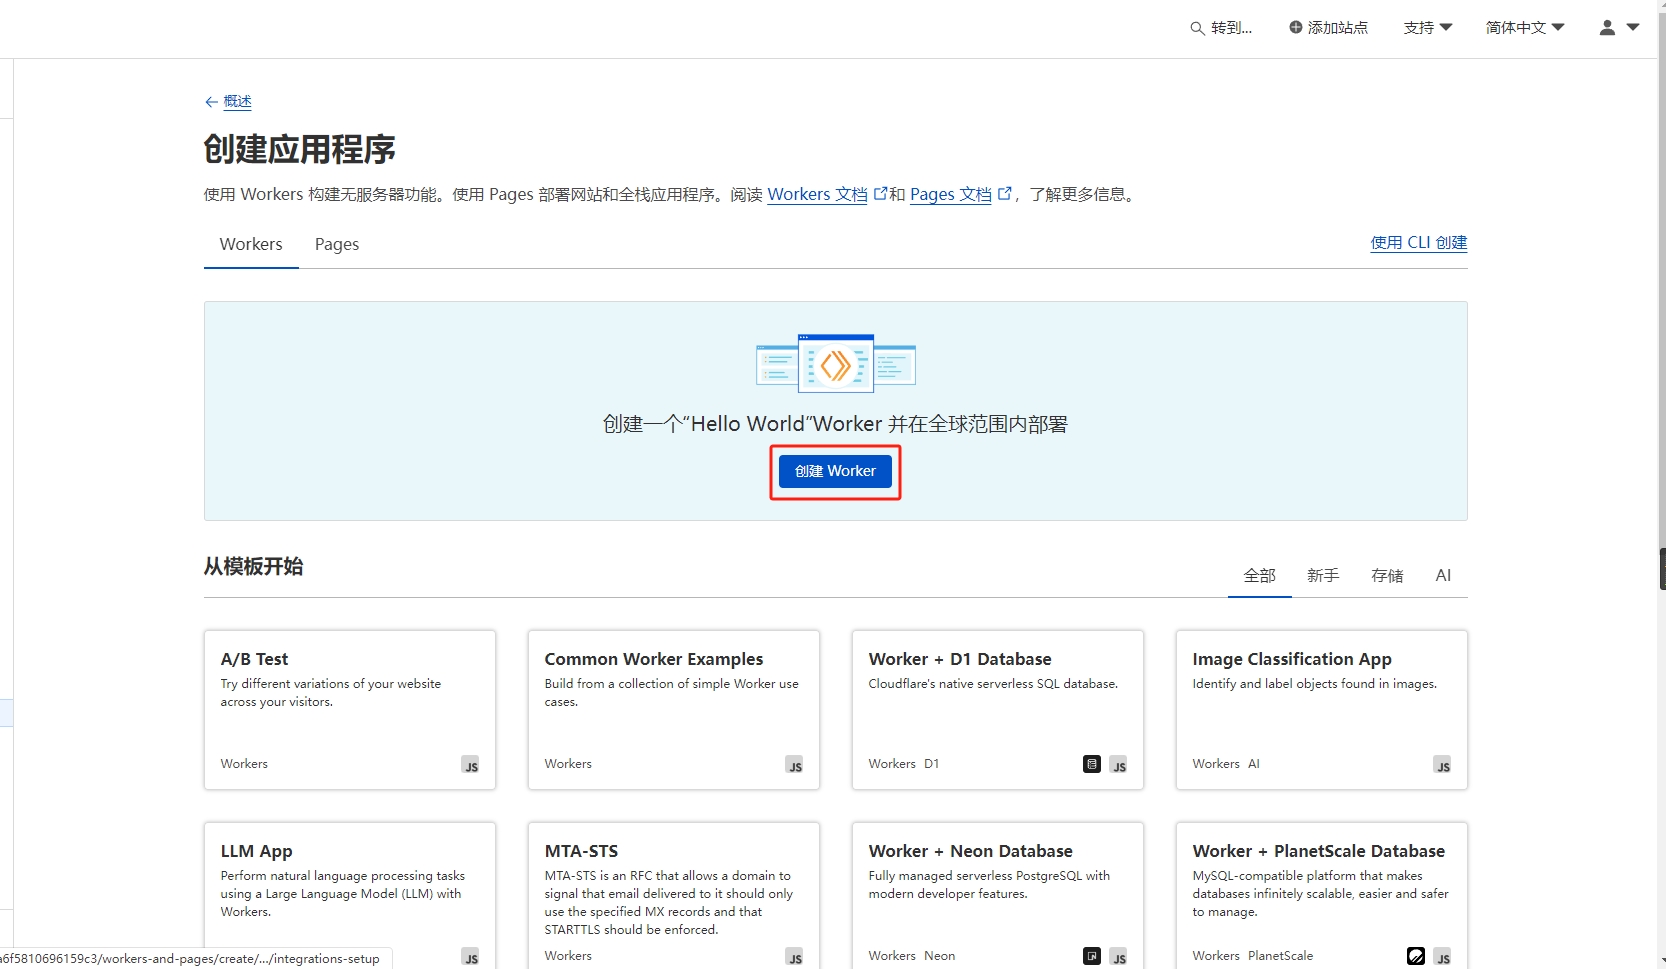This screenshot has width=1666, height=969.
Task: Click 'Workers AI' tags on Image Classification card
Action: 1226,764
